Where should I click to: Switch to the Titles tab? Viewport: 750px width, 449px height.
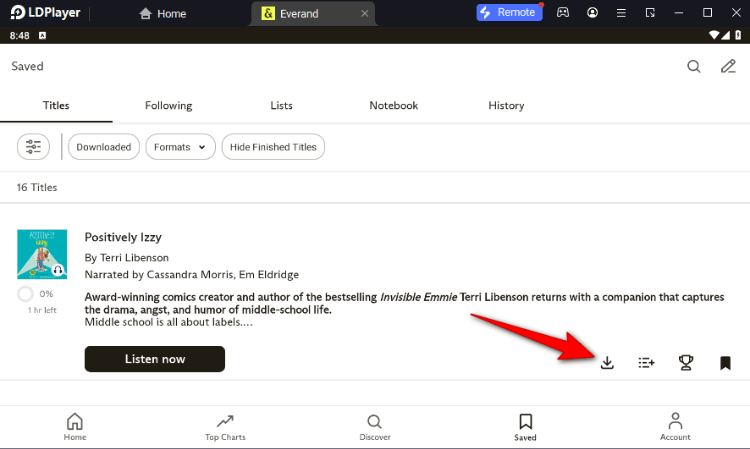click(x=56, y=105)
